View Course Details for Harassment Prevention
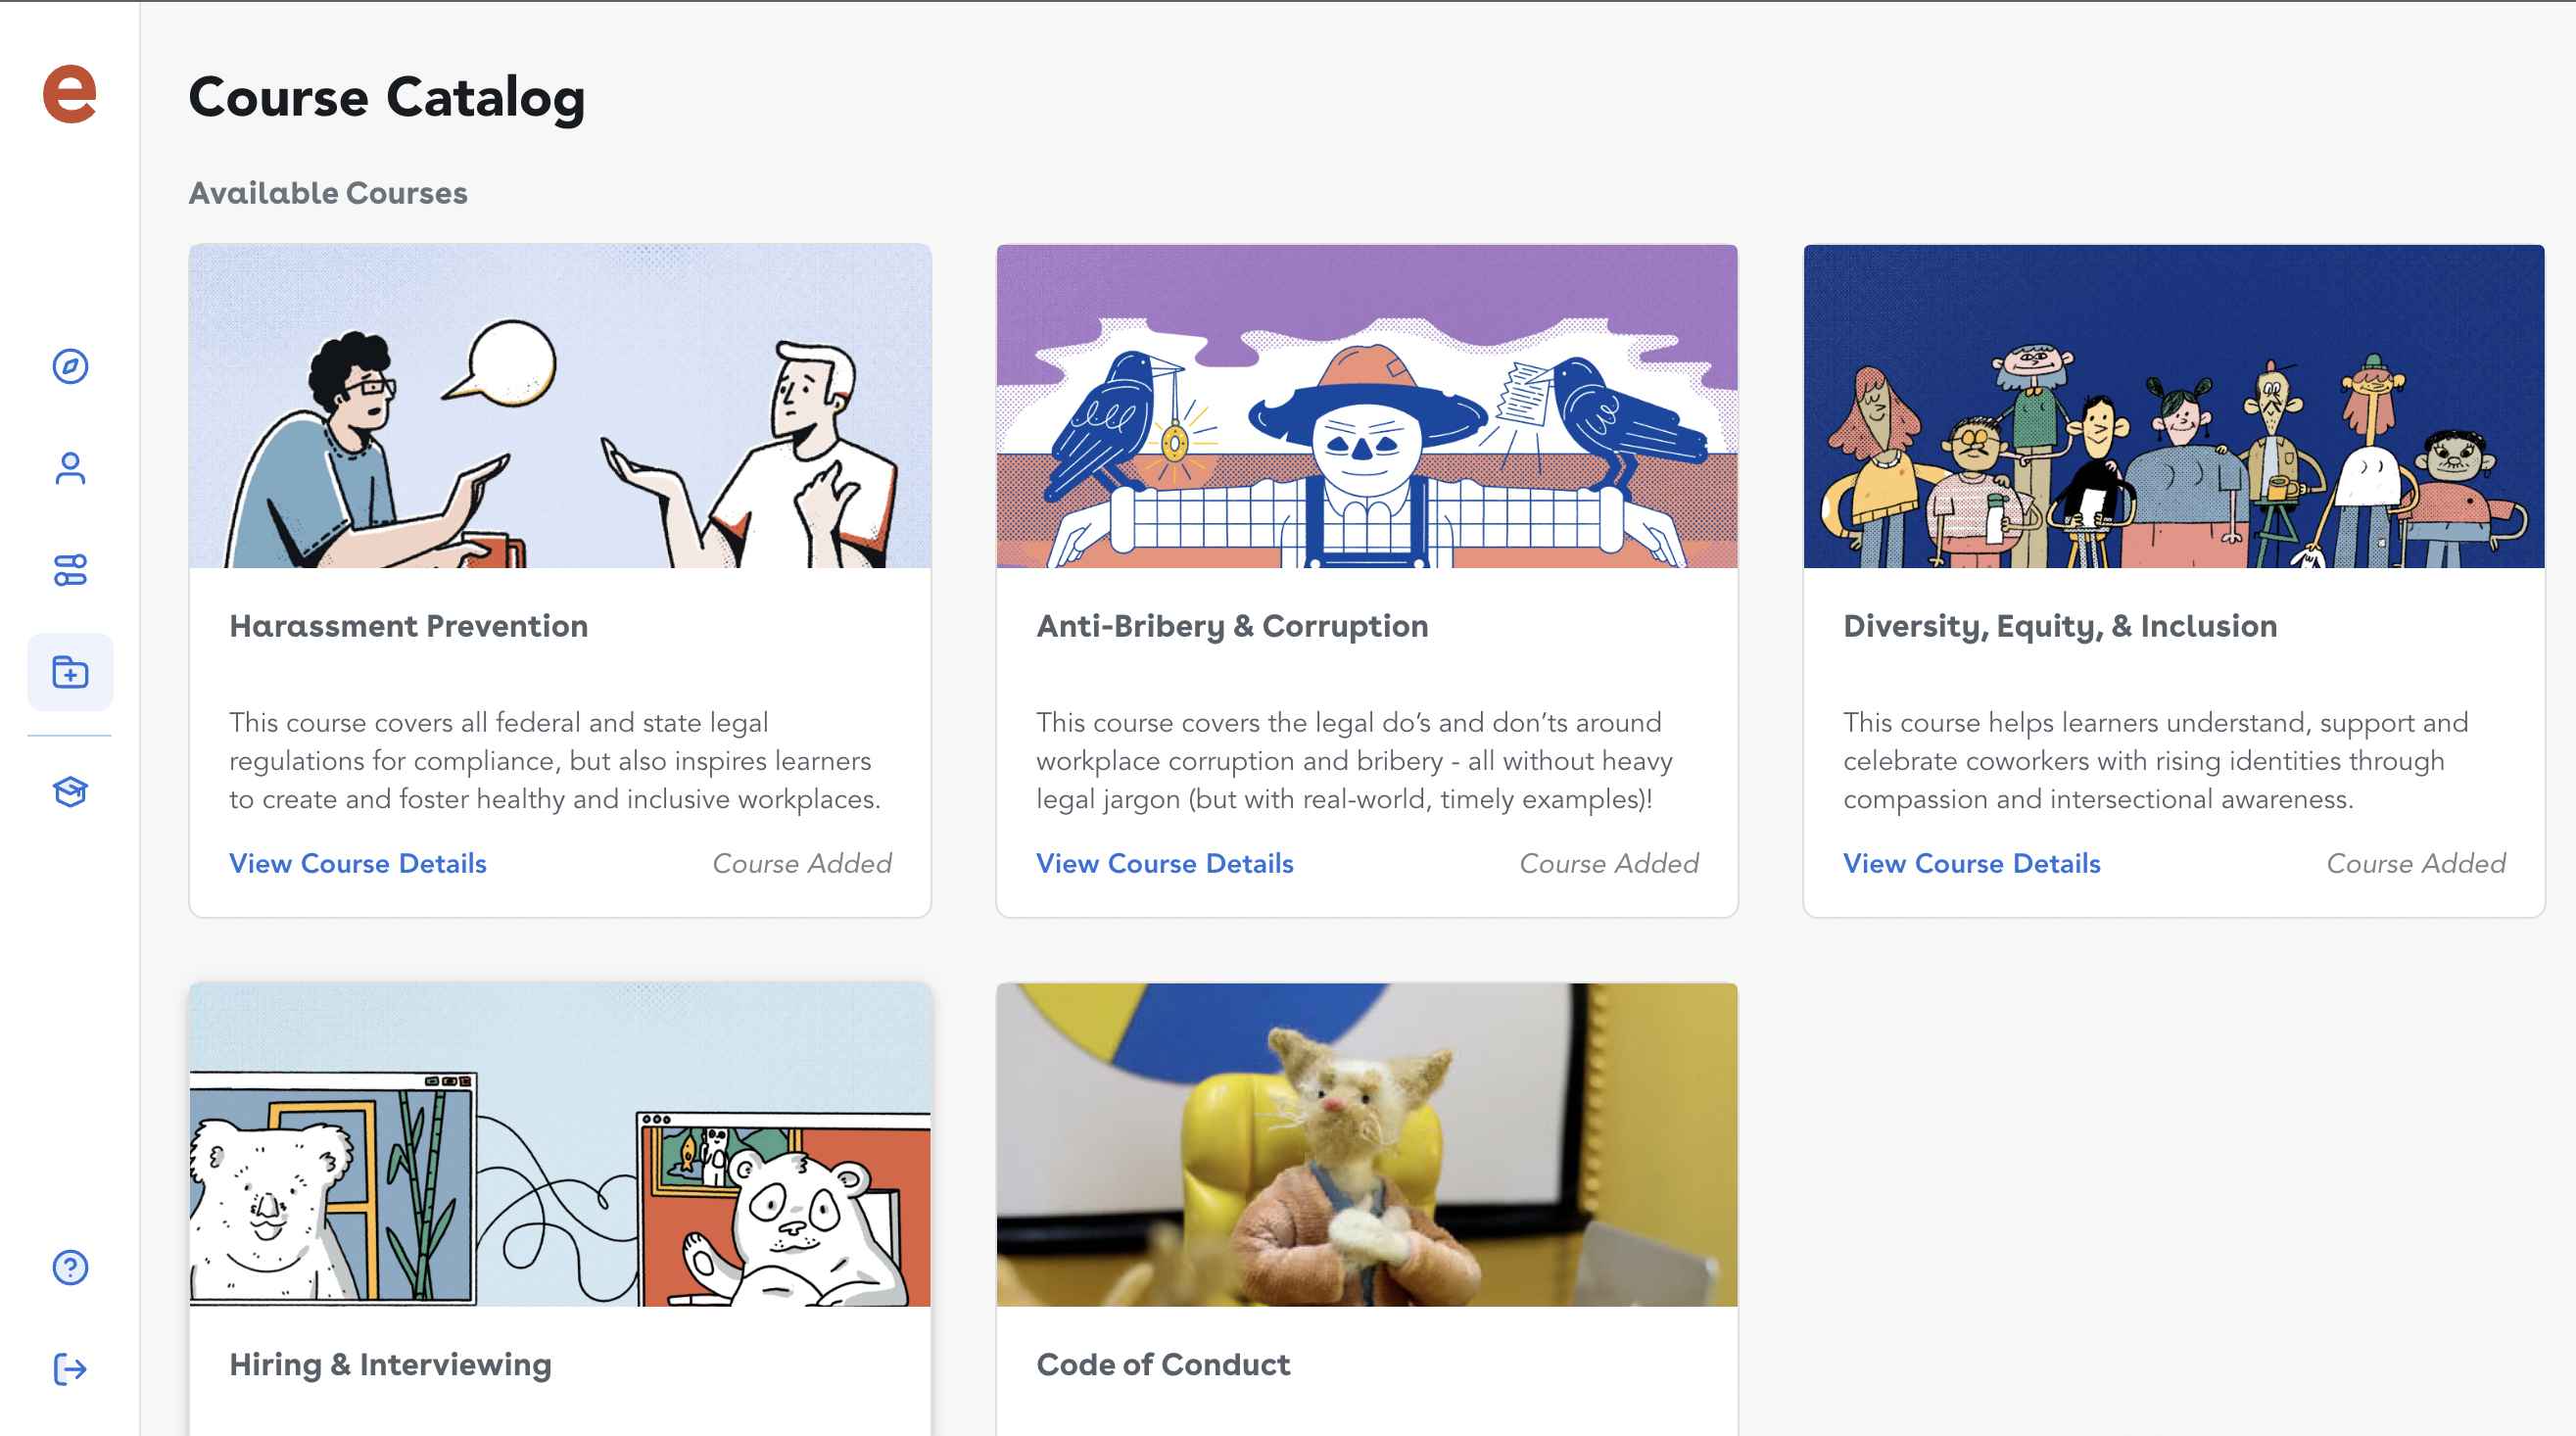Image resolution: width=2576 pixels, height=1436 pixels. click(358, 863)
